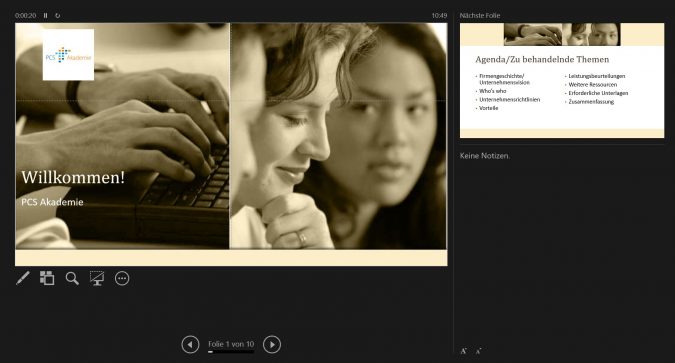Click the Leistungsbeurteilungen agenda bullet
675x363 pixels.
(x=597, y=76)
